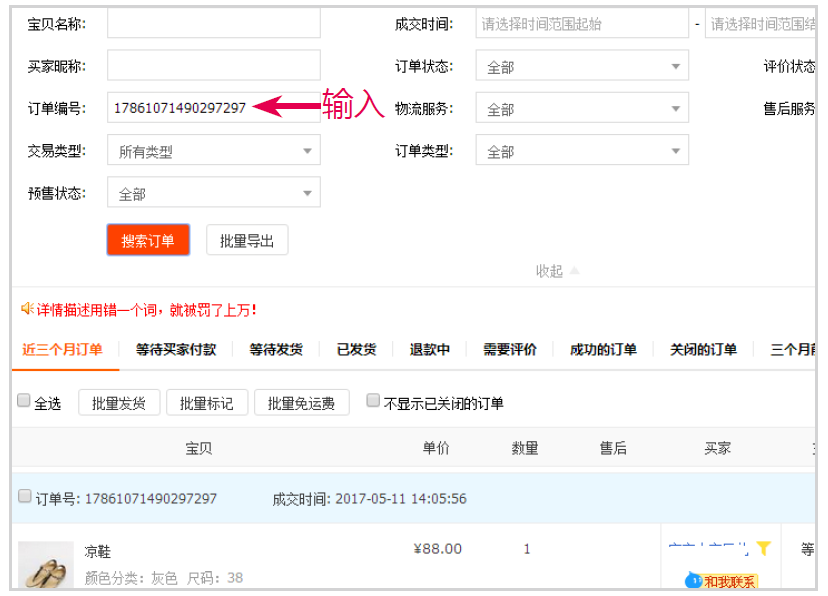The width and height of the screenshot is (828, 596).
Task: Click the 和我联系 chat icon
Action: click(721, 581)
